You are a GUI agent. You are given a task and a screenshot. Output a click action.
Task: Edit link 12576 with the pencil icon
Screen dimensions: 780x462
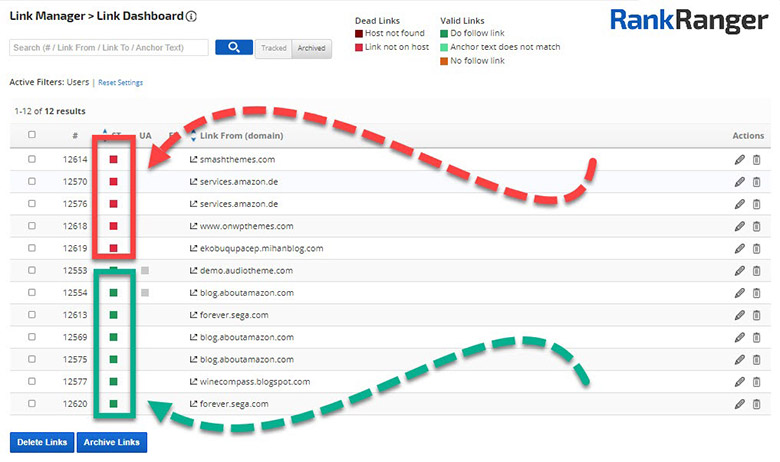pyautogui.click(x=740, y=204)
